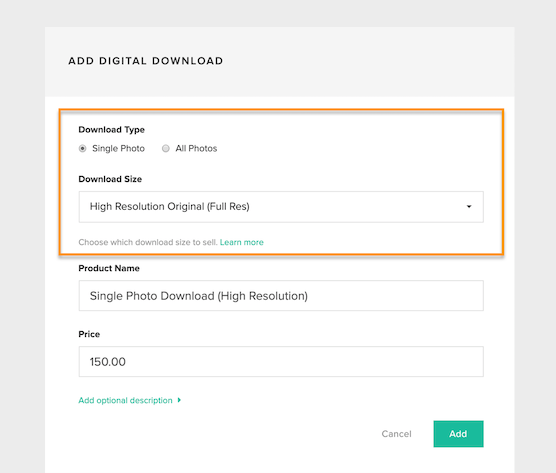This screenshot has height=473, width=556.
Task: Click the All Photos option label
Action: pos(196,149)
